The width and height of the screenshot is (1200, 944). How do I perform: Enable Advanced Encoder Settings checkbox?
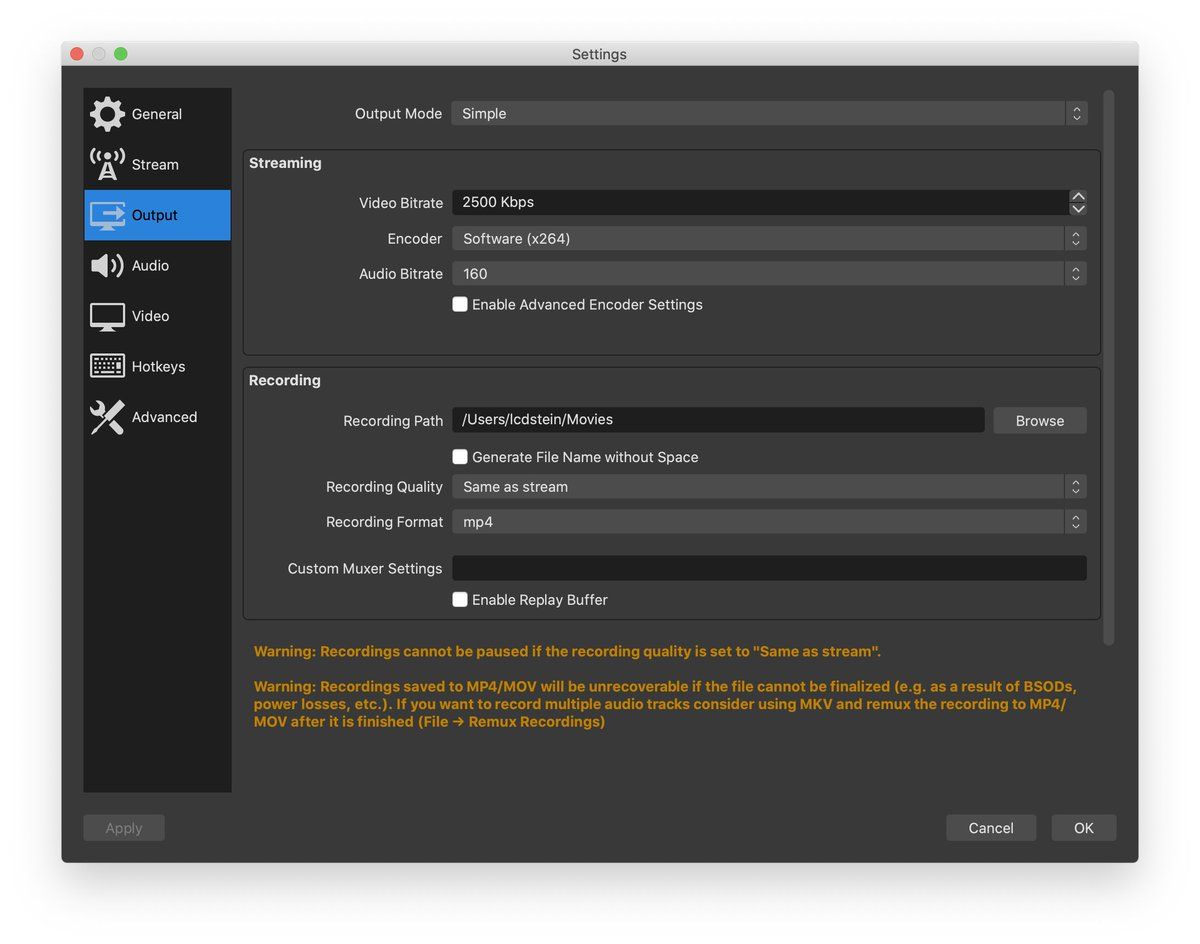pyautogui.click(x=460, y=304)
